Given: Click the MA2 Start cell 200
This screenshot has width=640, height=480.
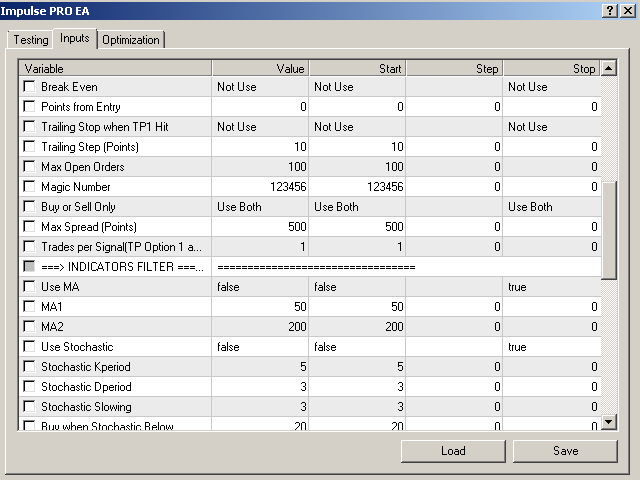Looking at the screenshot, I should [x=357, y=327].
